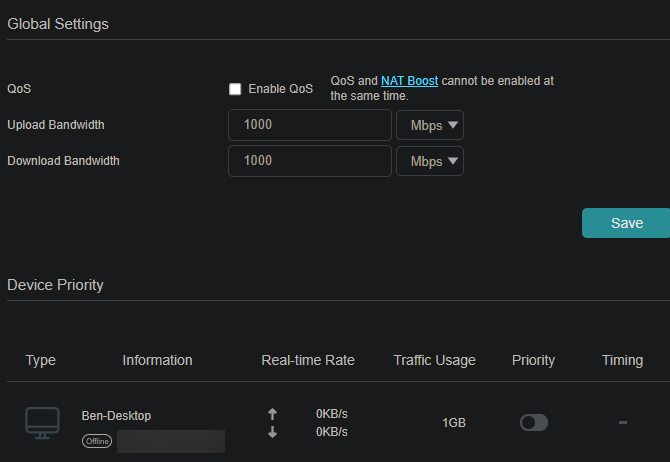The height and width of the screenshot is (462, 670).
Task: Open the Upload Bandwidth Mbps unit dropdown
Action: click(430, 125)
